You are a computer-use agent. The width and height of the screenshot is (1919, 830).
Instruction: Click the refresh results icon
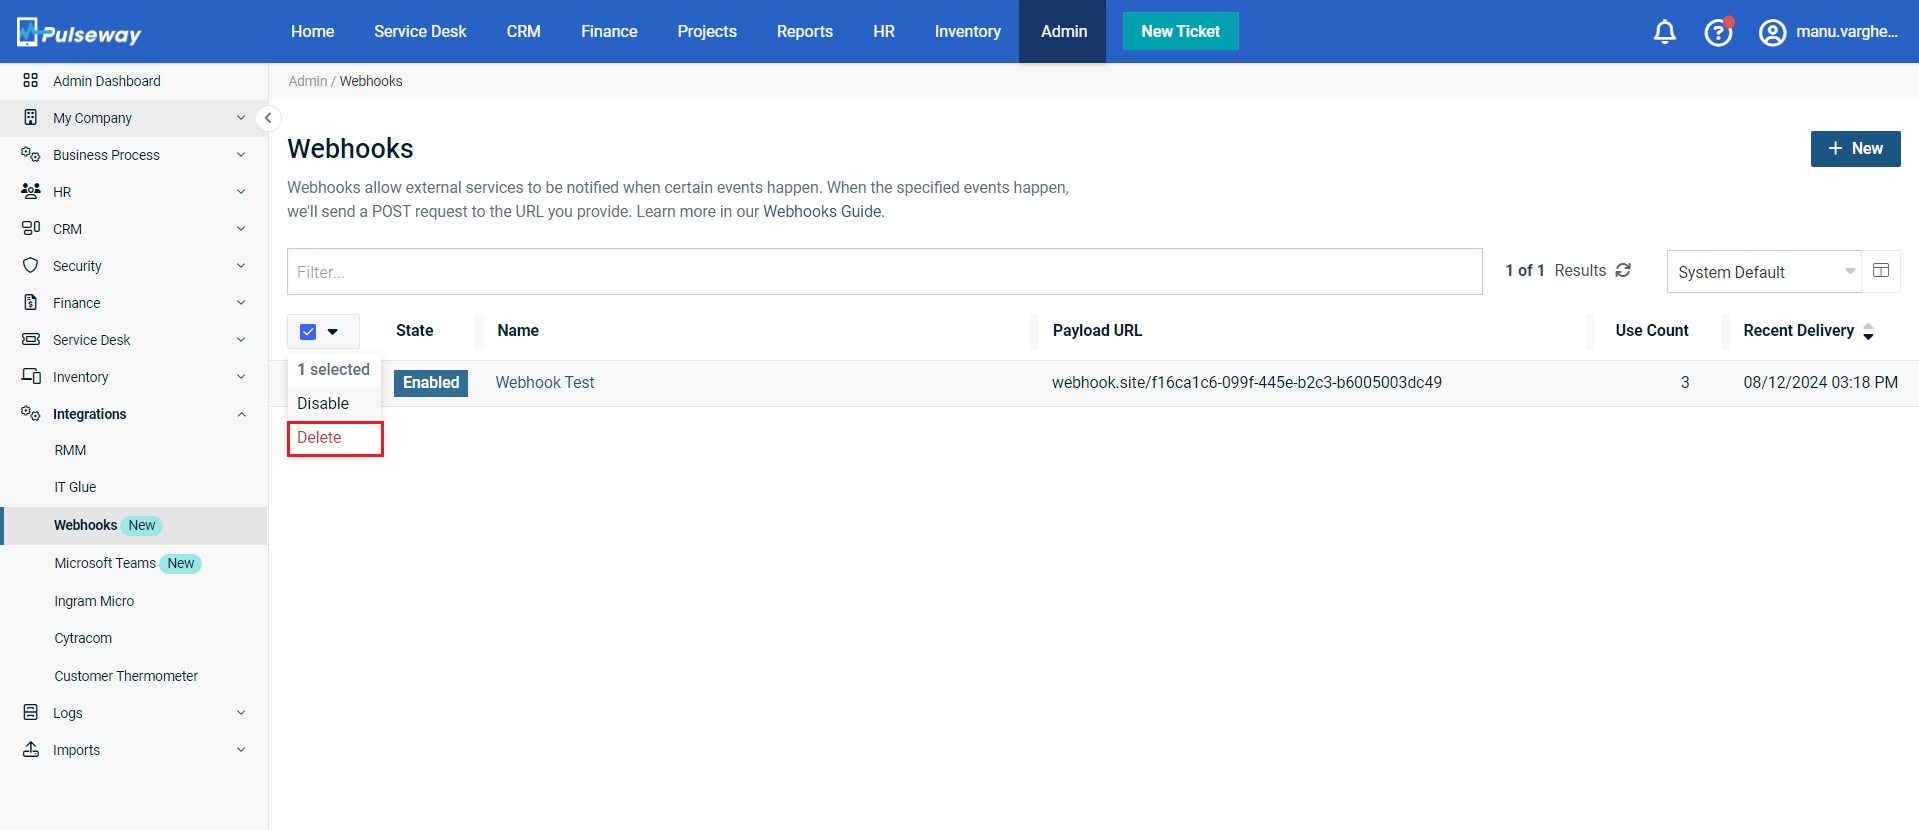(x=1623, y=271)
